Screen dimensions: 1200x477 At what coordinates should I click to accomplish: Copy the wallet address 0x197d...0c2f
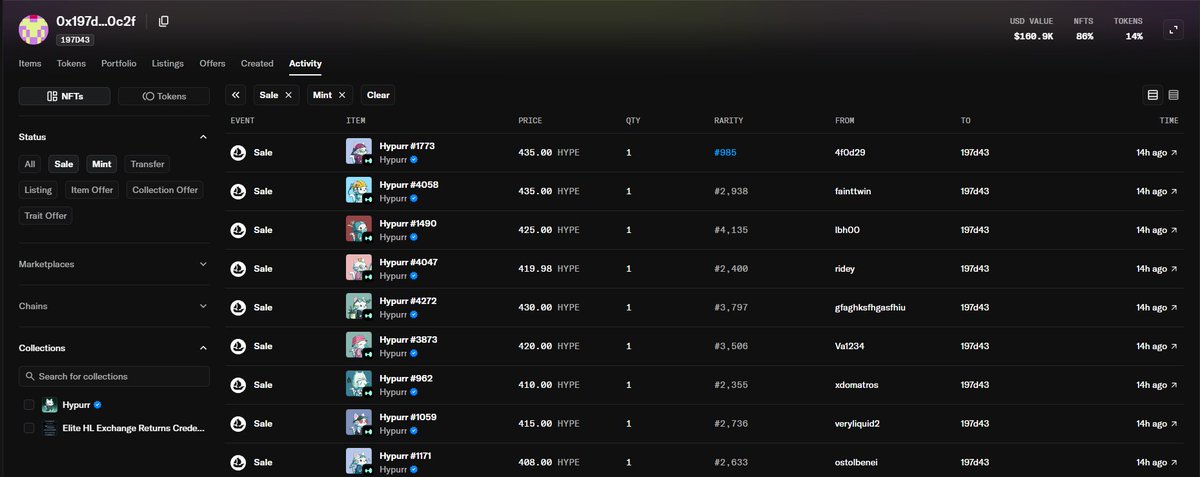tap(163, 21)
